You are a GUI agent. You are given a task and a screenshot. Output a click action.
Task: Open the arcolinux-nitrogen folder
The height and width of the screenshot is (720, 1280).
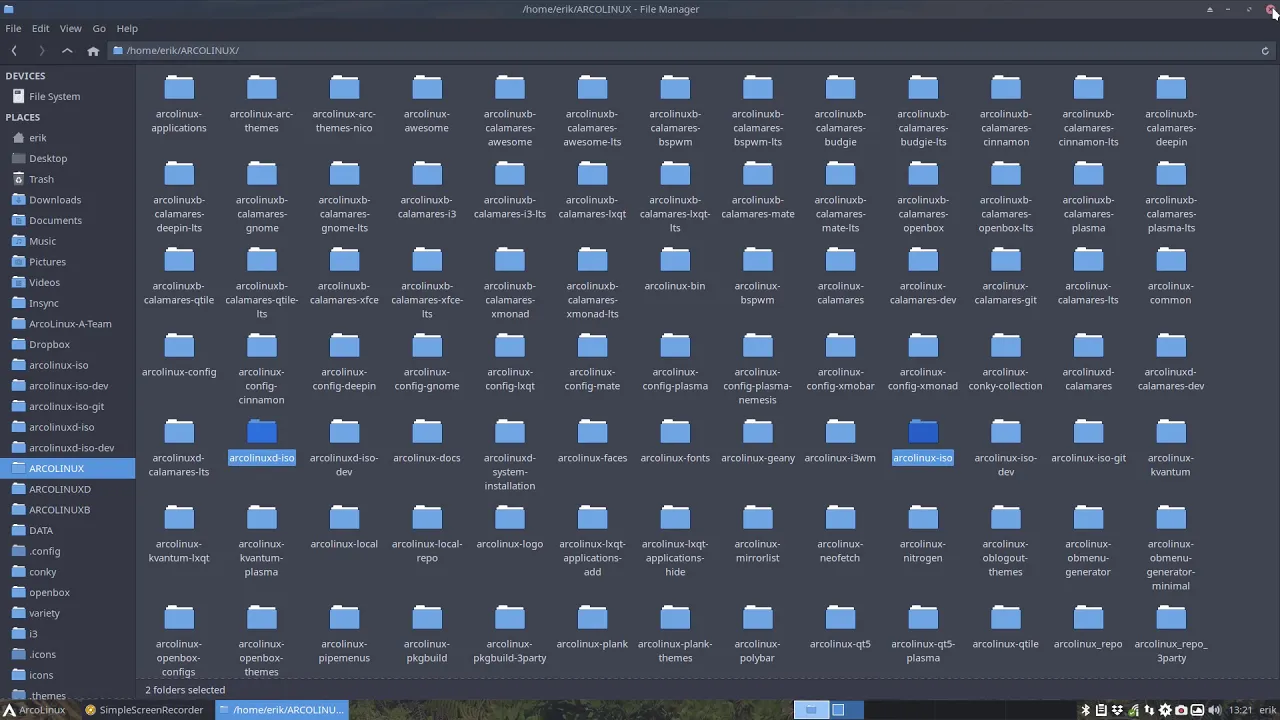923,534
